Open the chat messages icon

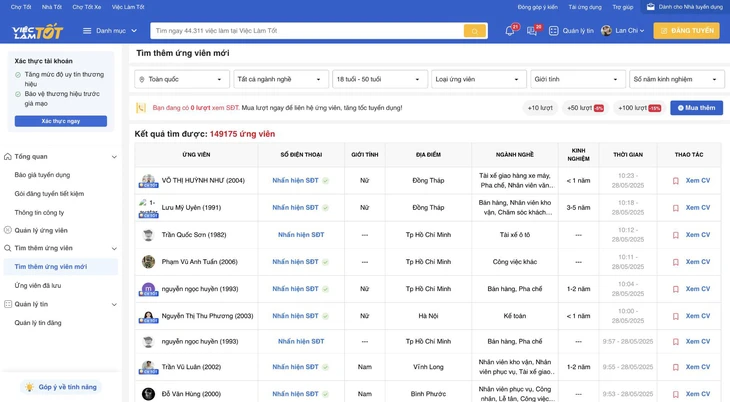pyautogui.click(x=532, y=31)
